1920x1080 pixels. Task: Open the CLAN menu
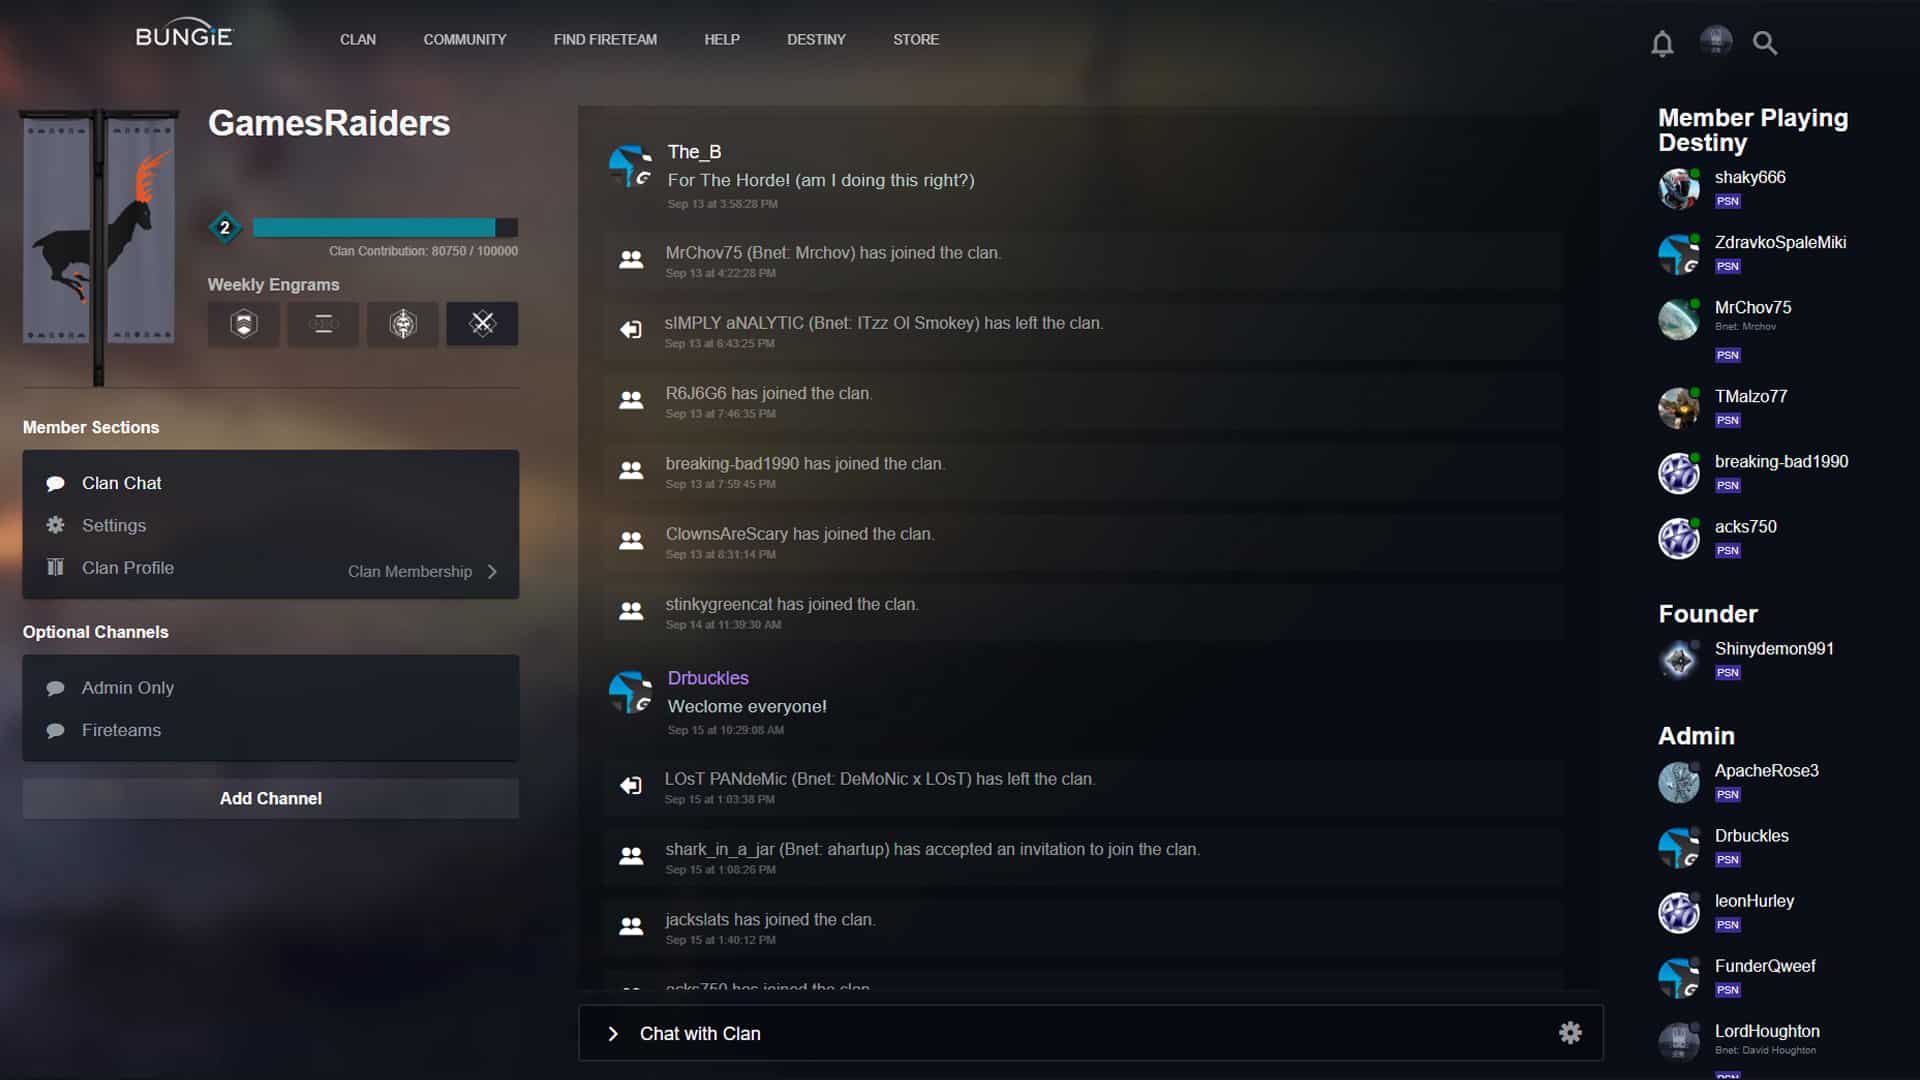tap(358, 40)
